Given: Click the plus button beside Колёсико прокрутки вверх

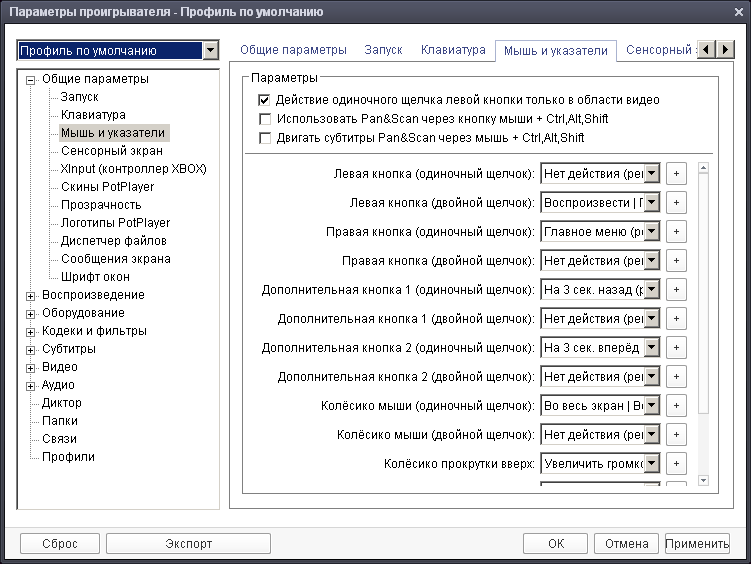Looking at the screenshot, I should point(676,464).
